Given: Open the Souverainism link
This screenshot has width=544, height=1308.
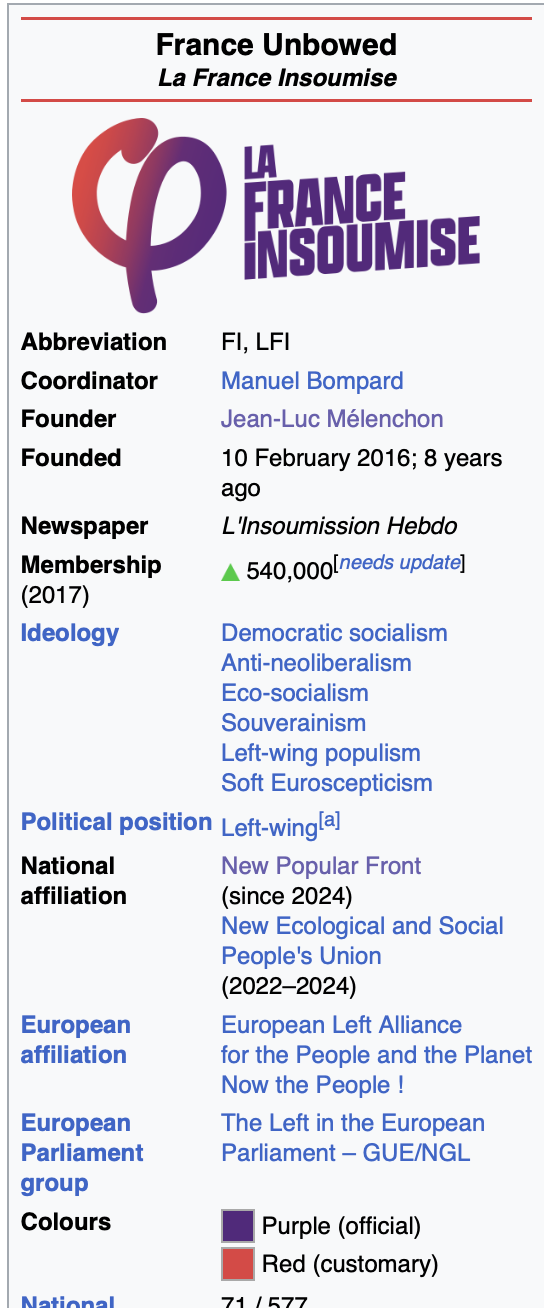Looking at the screenshot, I should pos(293,723).
